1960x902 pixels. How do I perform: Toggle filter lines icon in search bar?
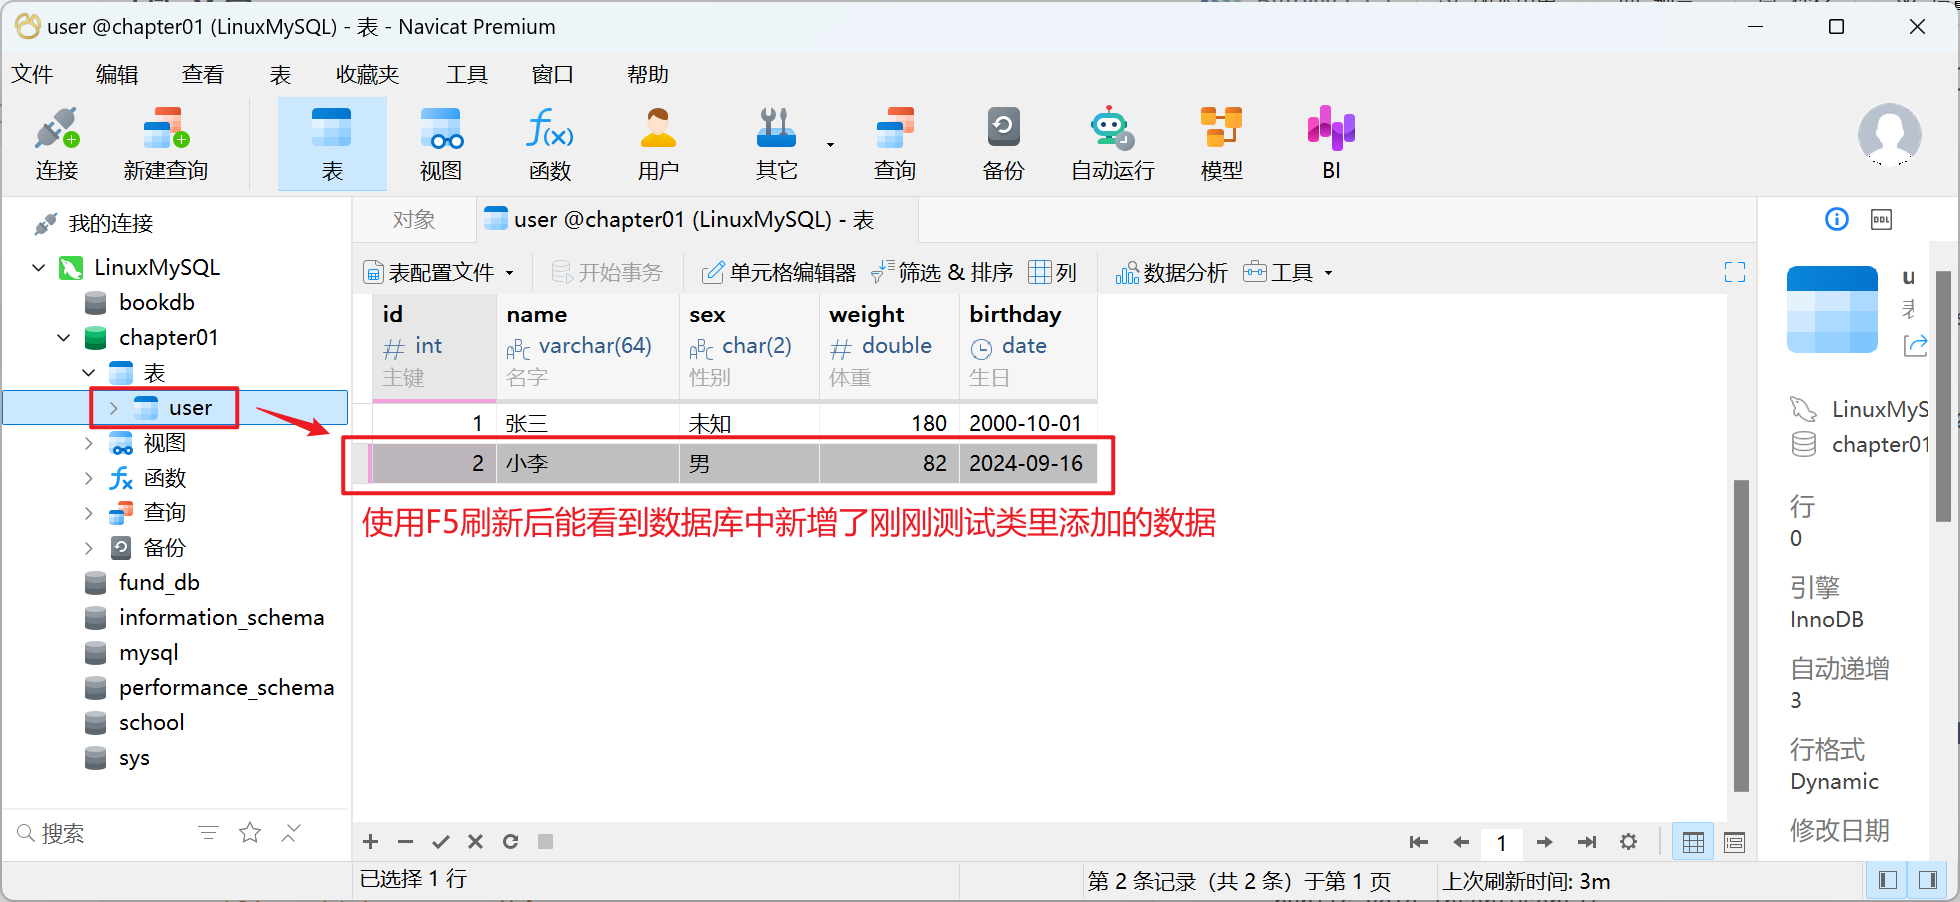pos(208,832)
